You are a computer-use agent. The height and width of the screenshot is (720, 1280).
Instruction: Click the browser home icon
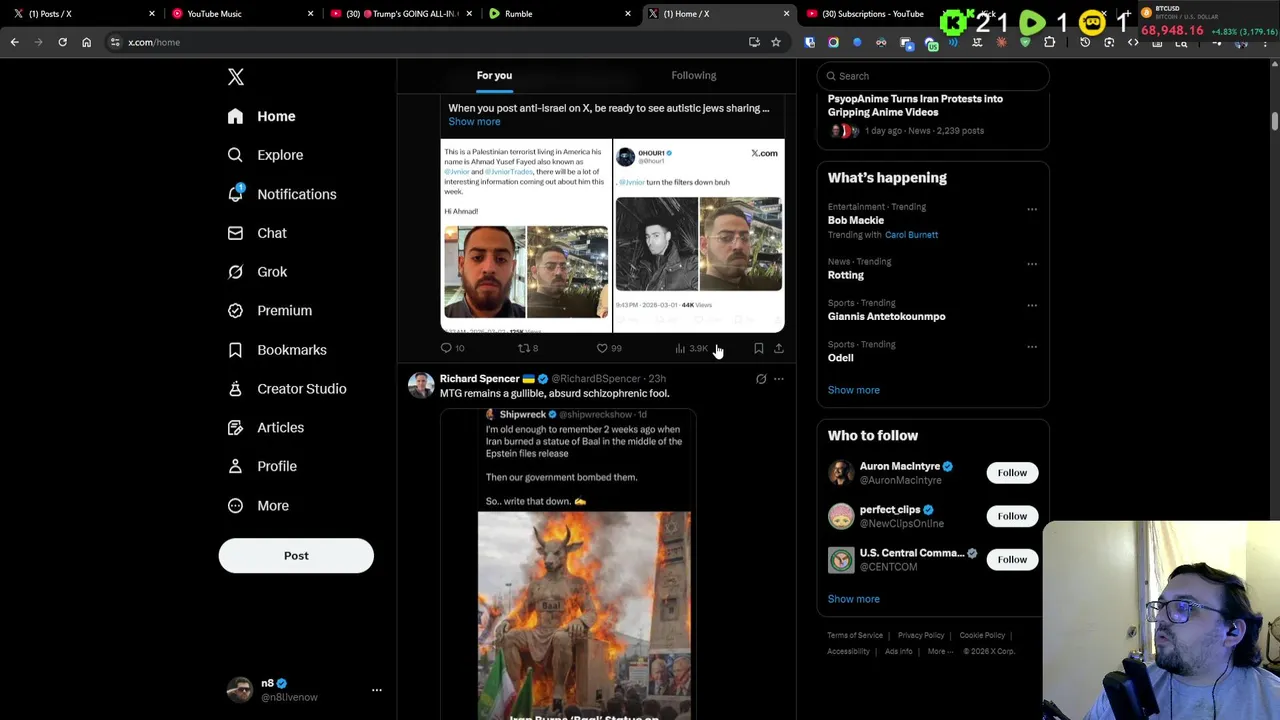pyautogui.click(x=86, y=42)
